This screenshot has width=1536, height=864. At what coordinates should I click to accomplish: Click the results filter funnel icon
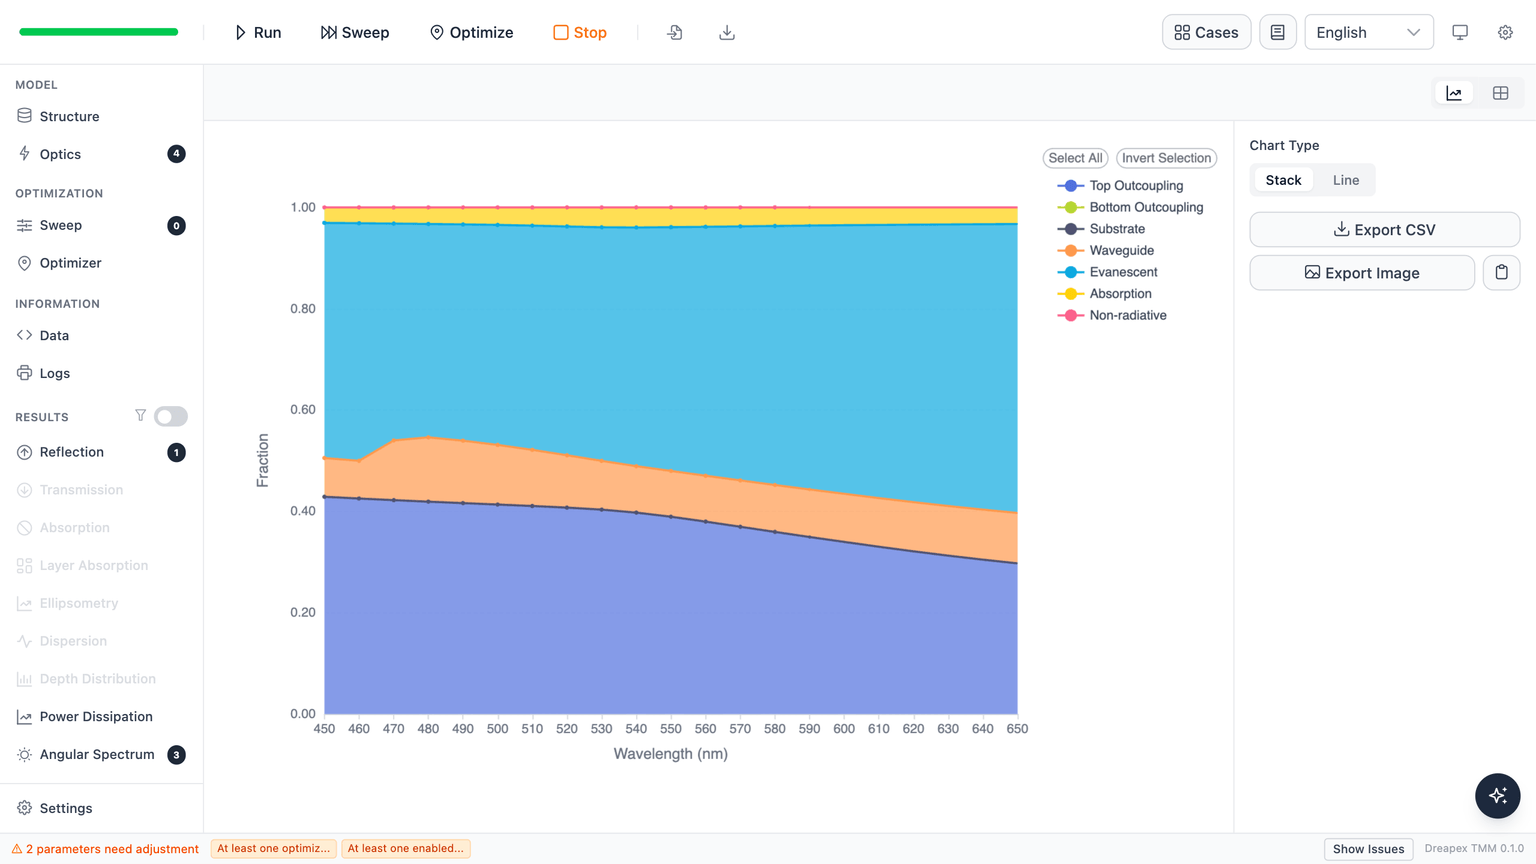pos(140,416)
